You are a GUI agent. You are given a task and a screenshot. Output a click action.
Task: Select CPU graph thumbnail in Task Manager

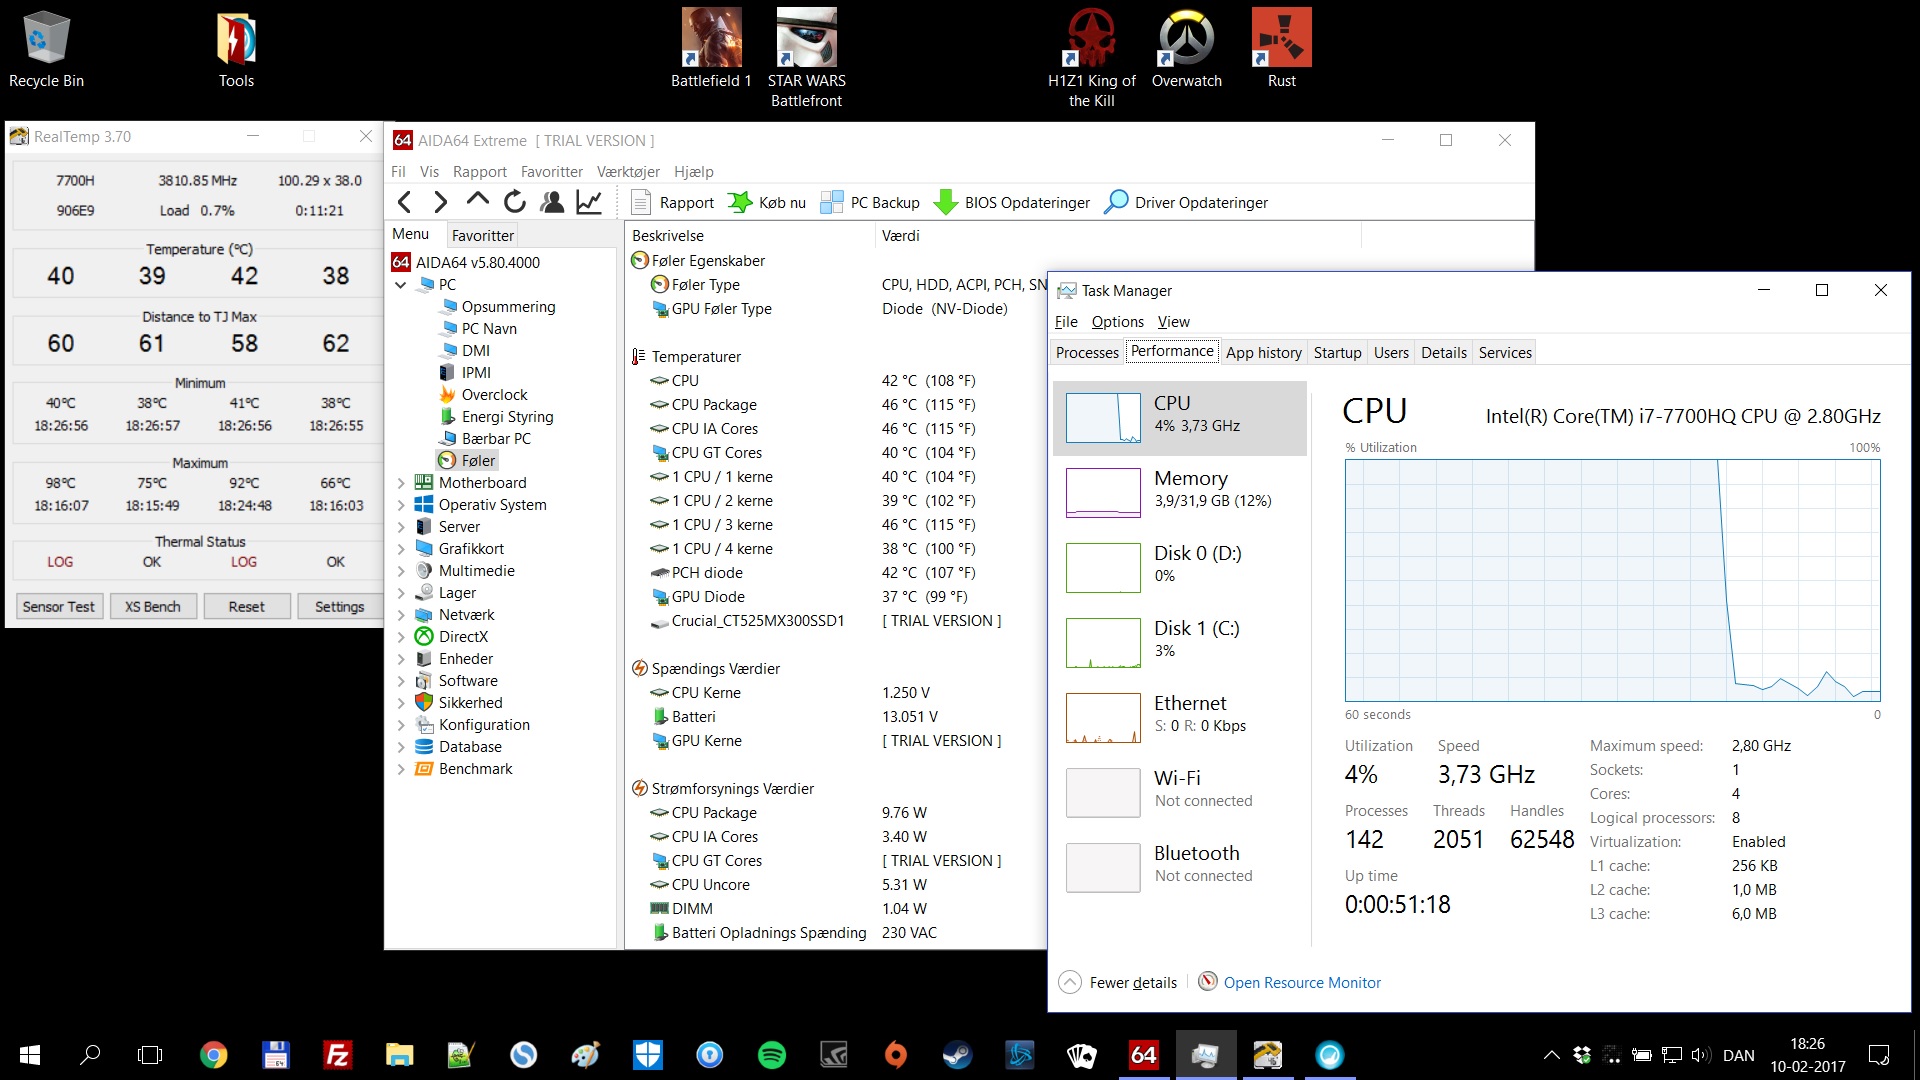click(x=1103, y=417)
